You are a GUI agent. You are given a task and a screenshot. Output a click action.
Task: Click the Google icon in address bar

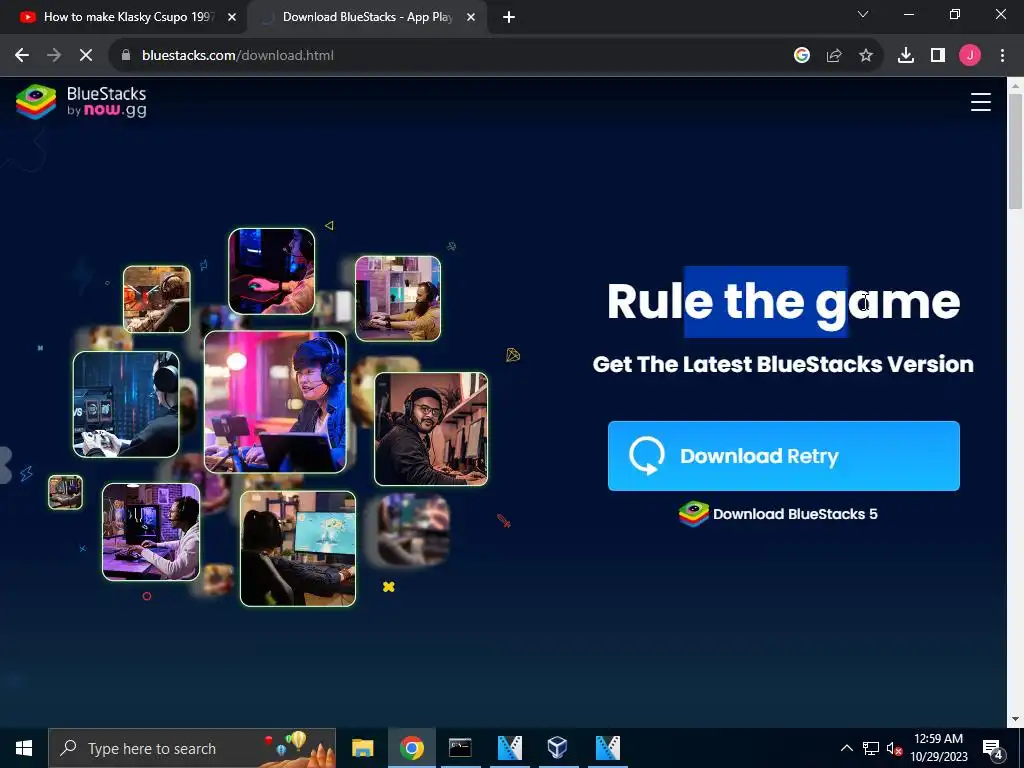(x=801, y=56)
